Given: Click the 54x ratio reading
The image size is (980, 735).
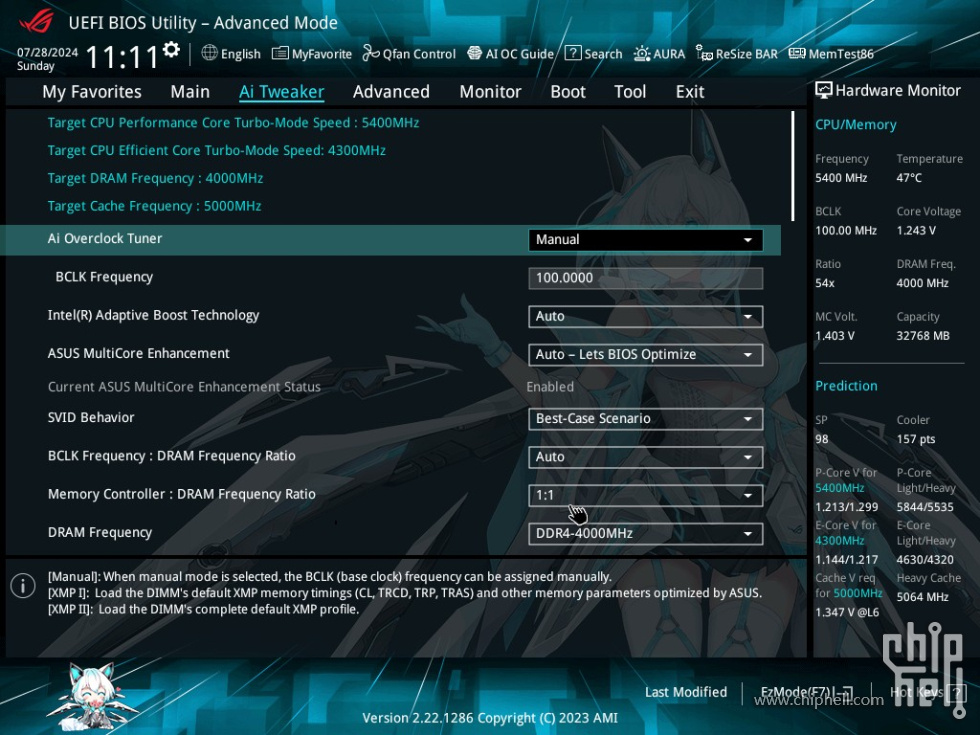Looking at the screenshot, I should pyautogui.click(x=824, y=283).
